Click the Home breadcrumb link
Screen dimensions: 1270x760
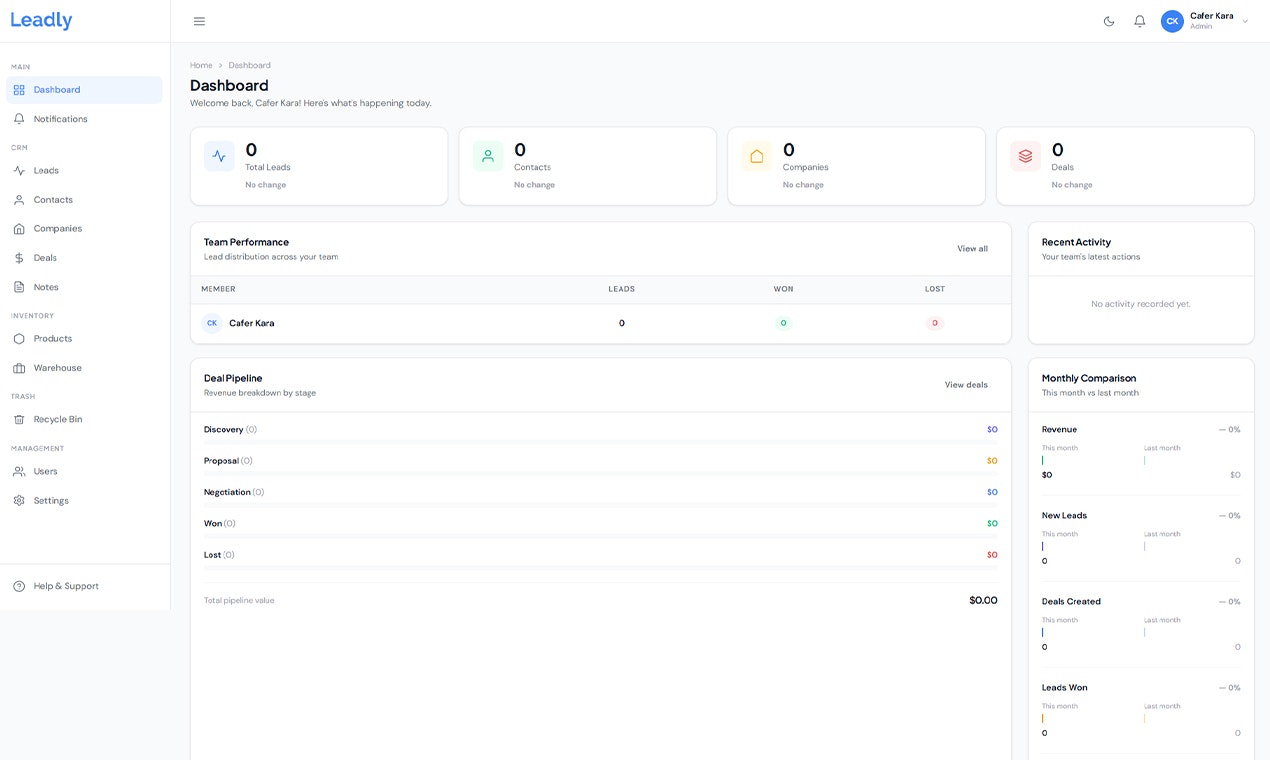coord(201,65)
